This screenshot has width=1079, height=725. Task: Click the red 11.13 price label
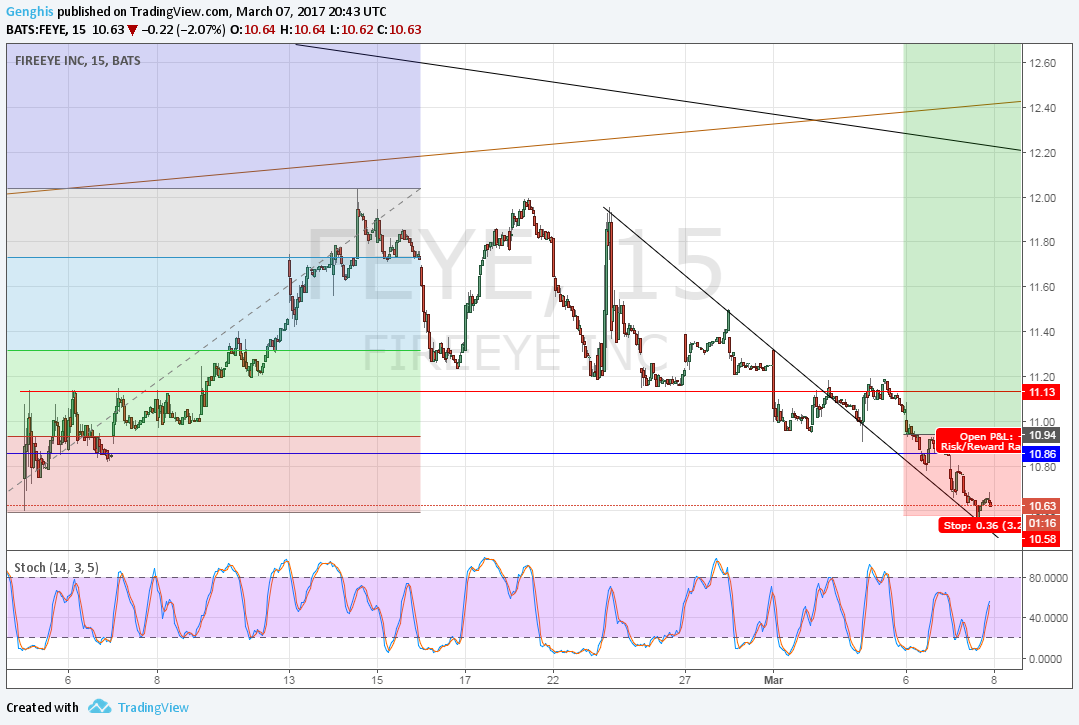coord(1042,392)
